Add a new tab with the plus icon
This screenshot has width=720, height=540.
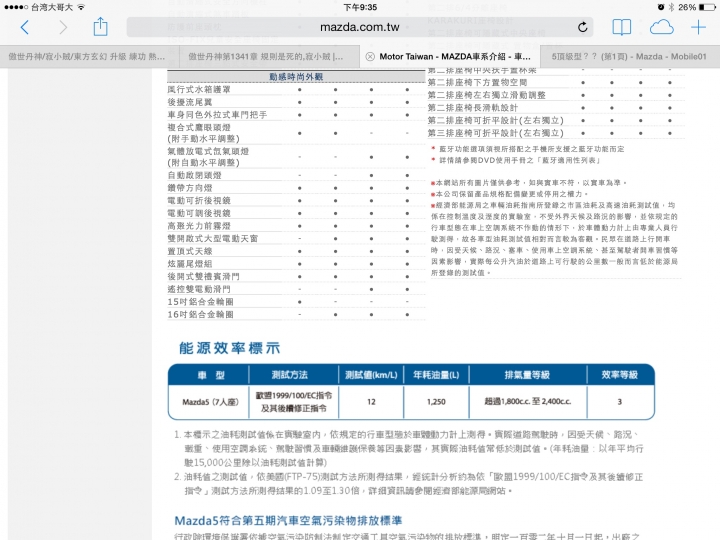[698, 28]
